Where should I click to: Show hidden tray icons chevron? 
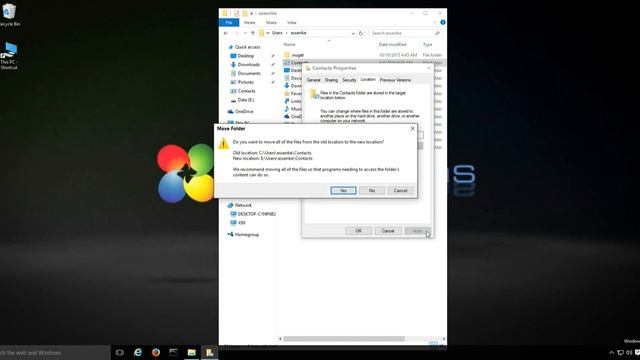(611, 353)
